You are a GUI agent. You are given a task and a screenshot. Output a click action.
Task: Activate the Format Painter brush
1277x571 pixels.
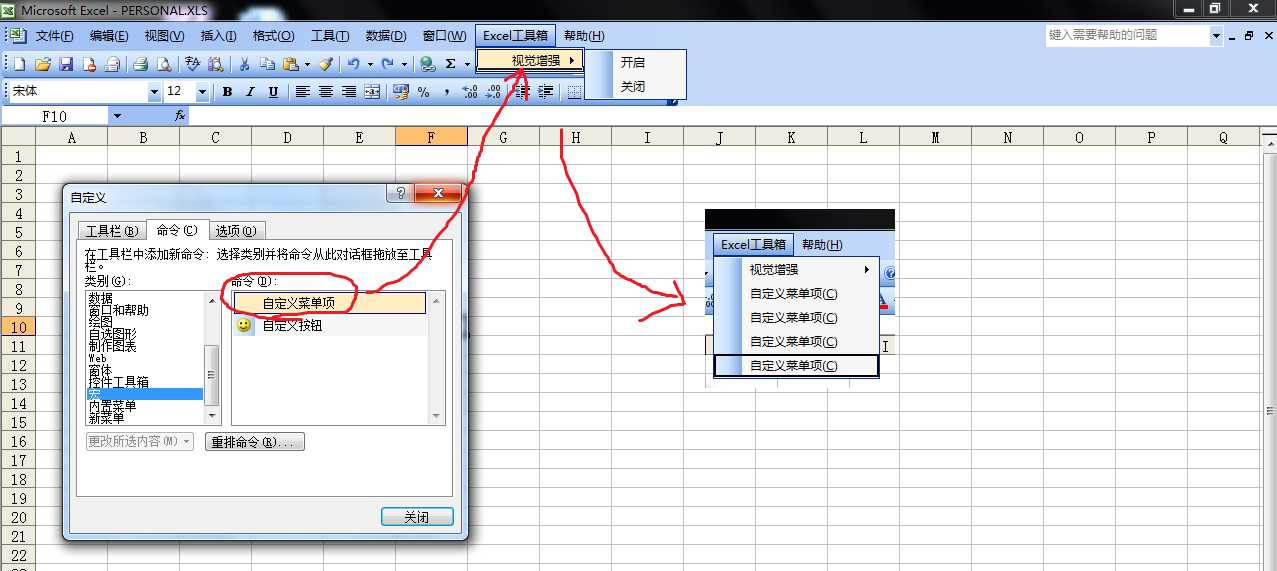coord(326,64)
